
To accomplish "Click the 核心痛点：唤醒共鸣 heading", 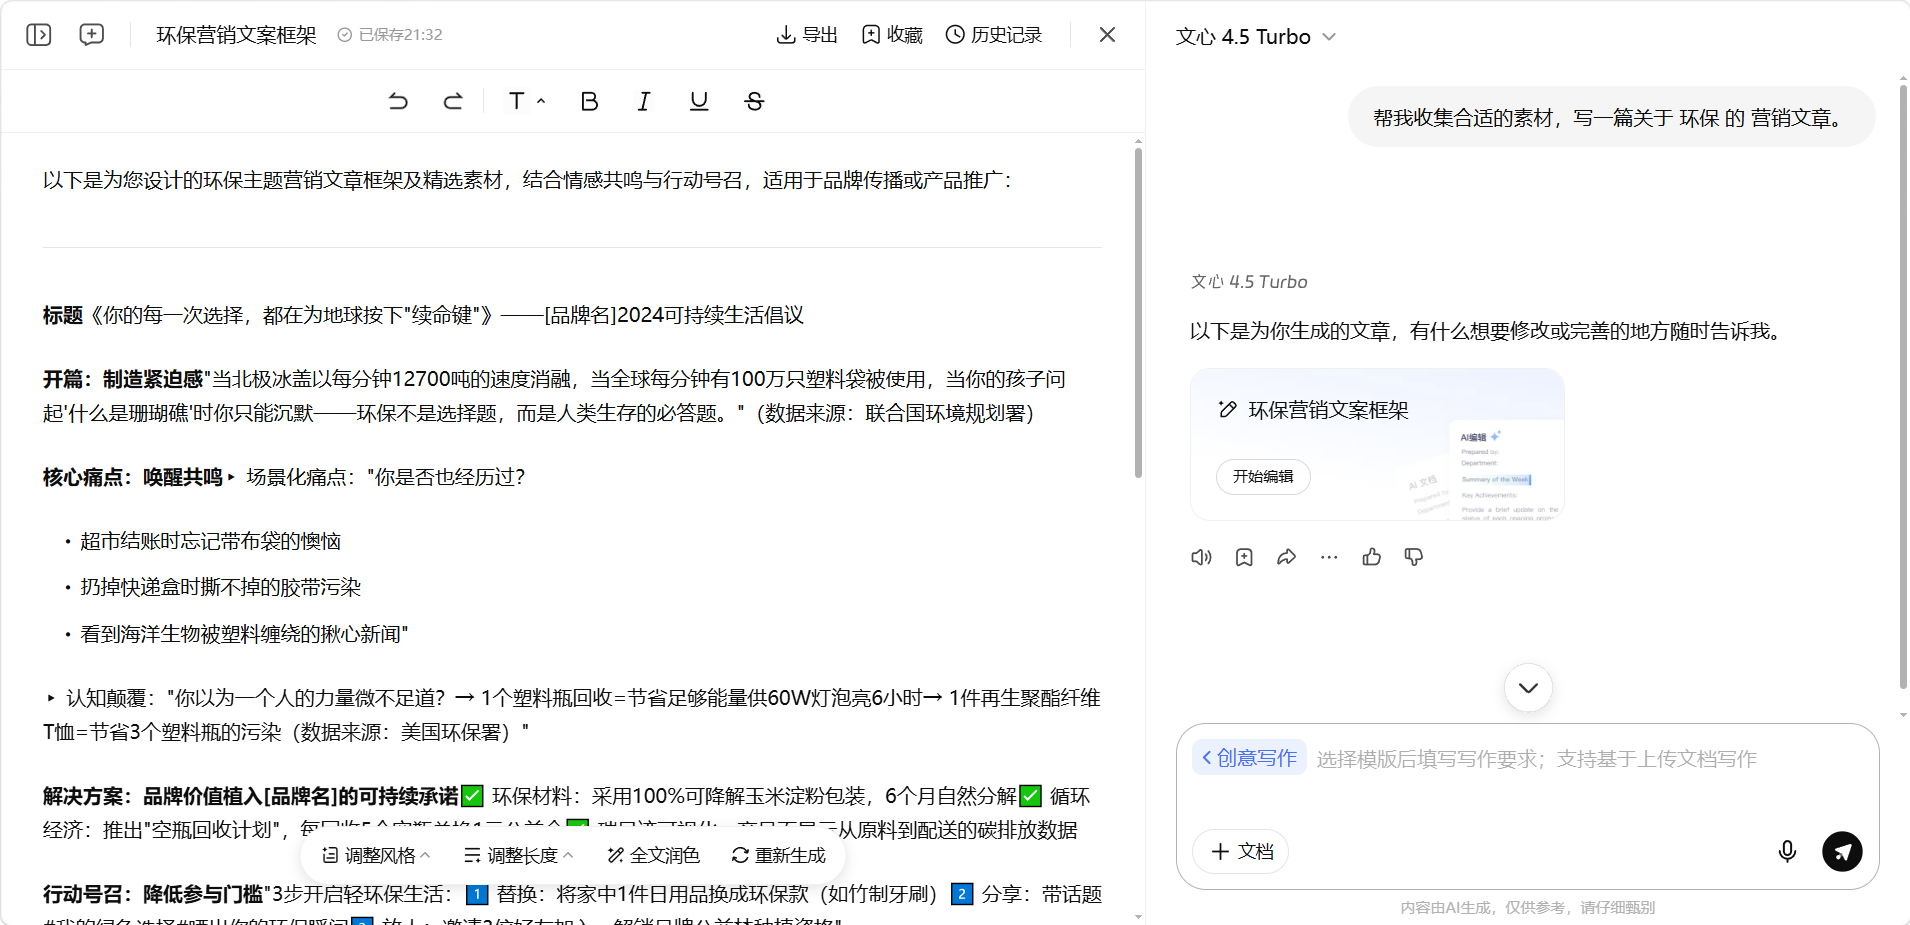I will tap(132, 477).
